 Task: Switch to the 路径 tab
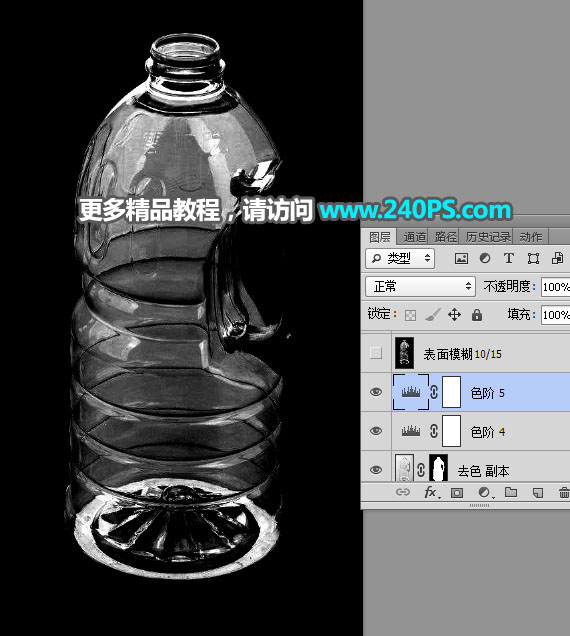[445, 237]
